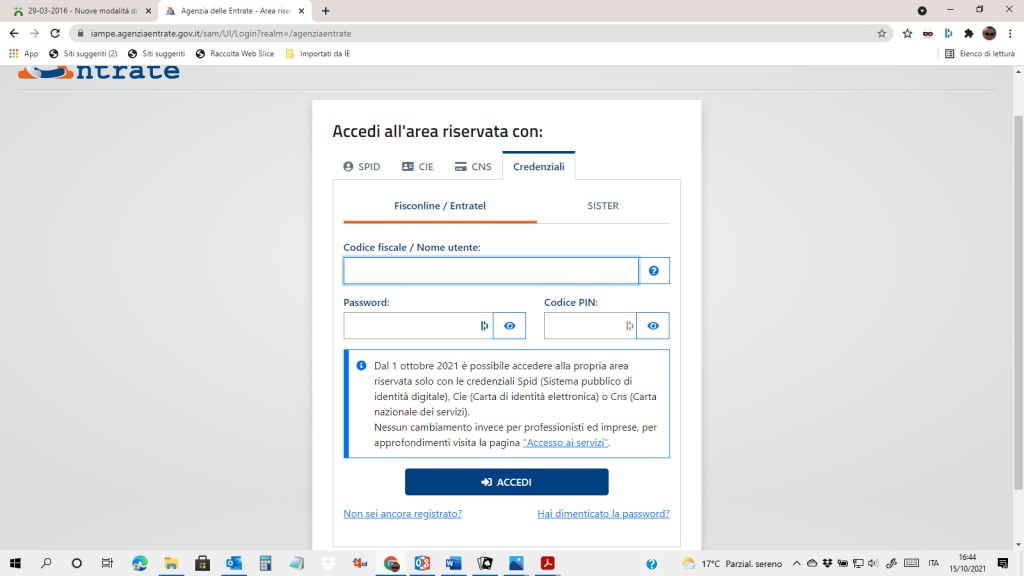This screenshot has height=576, width=1024.
Task: Open the Windows notification center
Action: 1003,563
